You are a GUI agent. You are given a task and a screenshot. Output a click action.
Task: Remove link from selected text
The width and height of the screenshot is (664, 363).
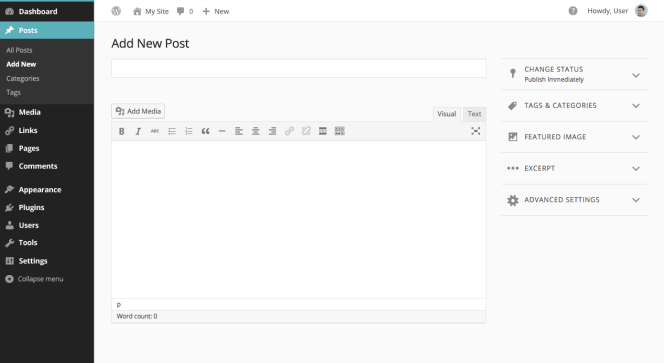pyautogui.click(x=306, y=131)
